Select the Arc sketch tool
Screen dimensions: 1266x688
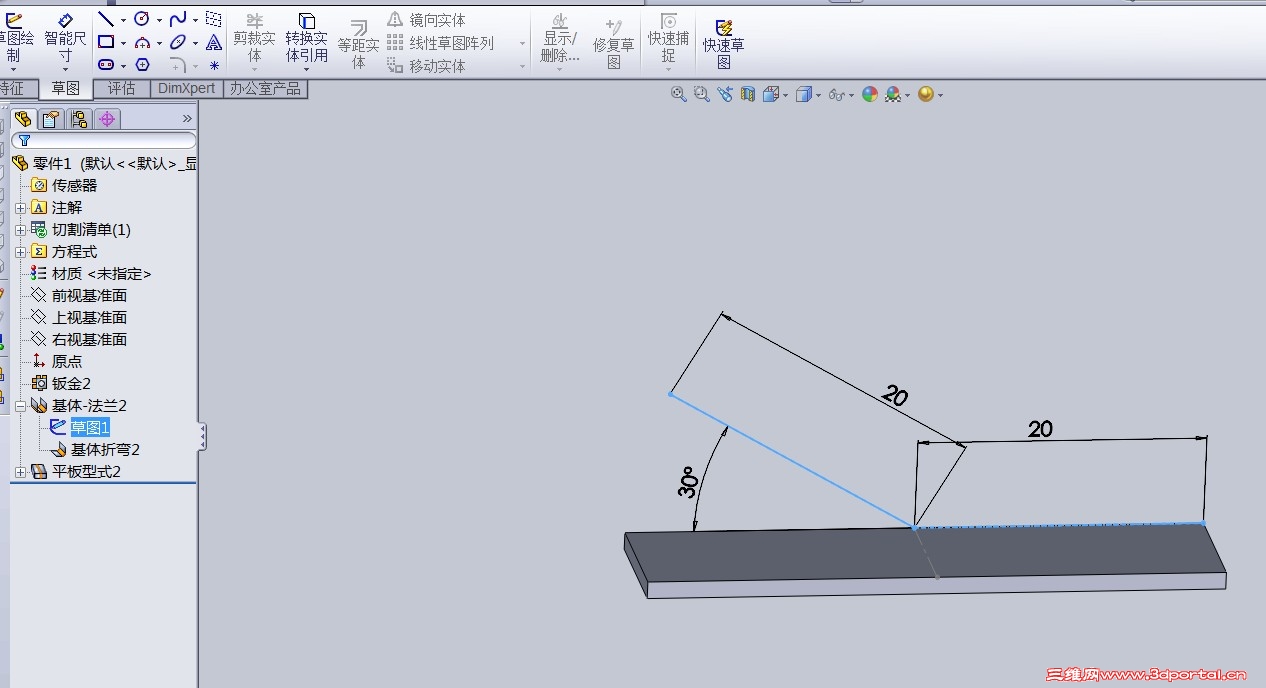pos(142,42)
